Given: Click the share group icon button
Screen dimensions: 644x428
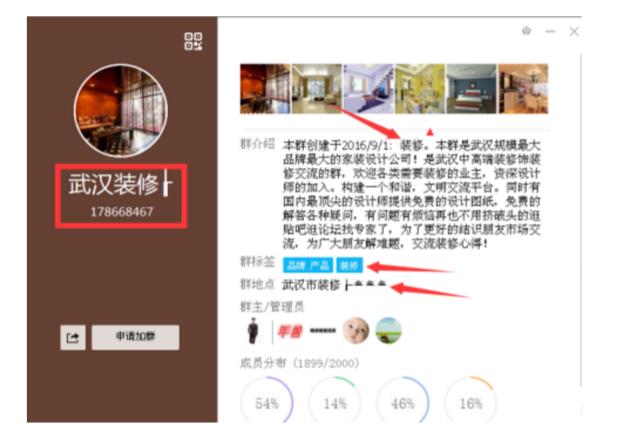Looking at the screenshot, I should click(x=73, y=338).
